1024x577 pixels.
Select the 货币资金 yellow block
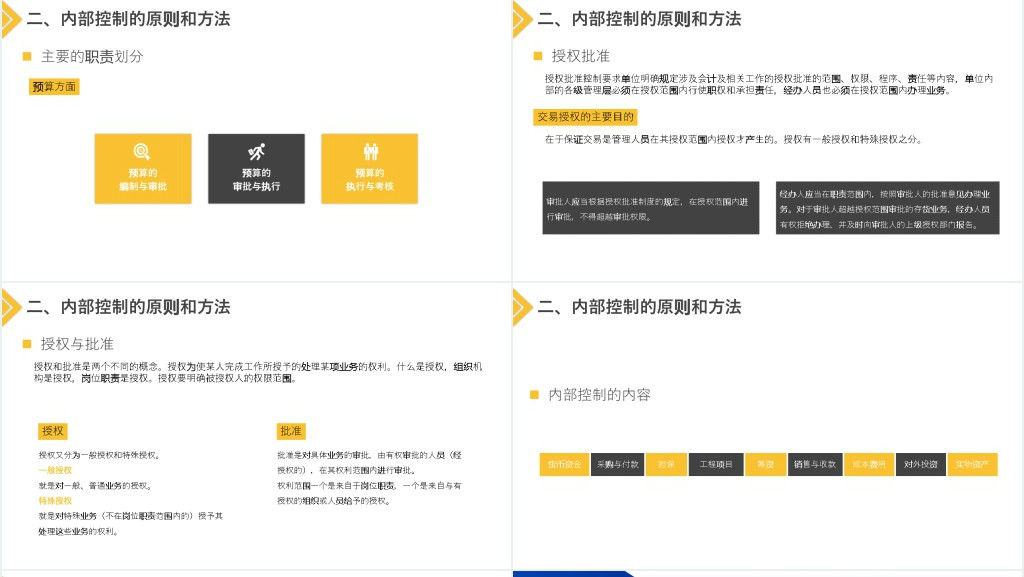pos(564,464)
